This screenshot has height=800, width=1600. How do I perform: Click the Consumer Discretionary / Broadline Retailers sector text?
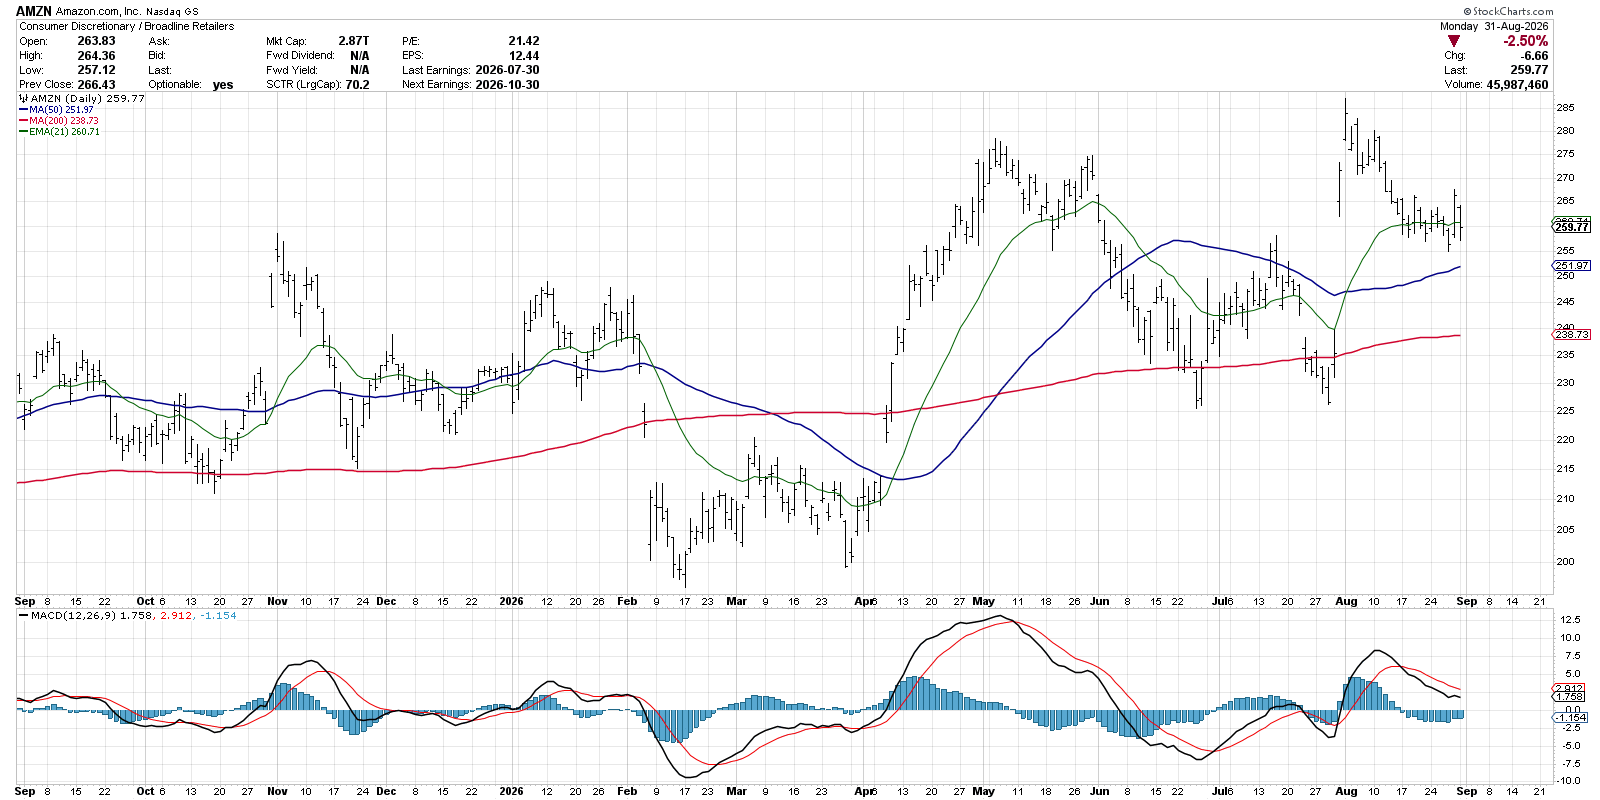(x=127, y=26)
